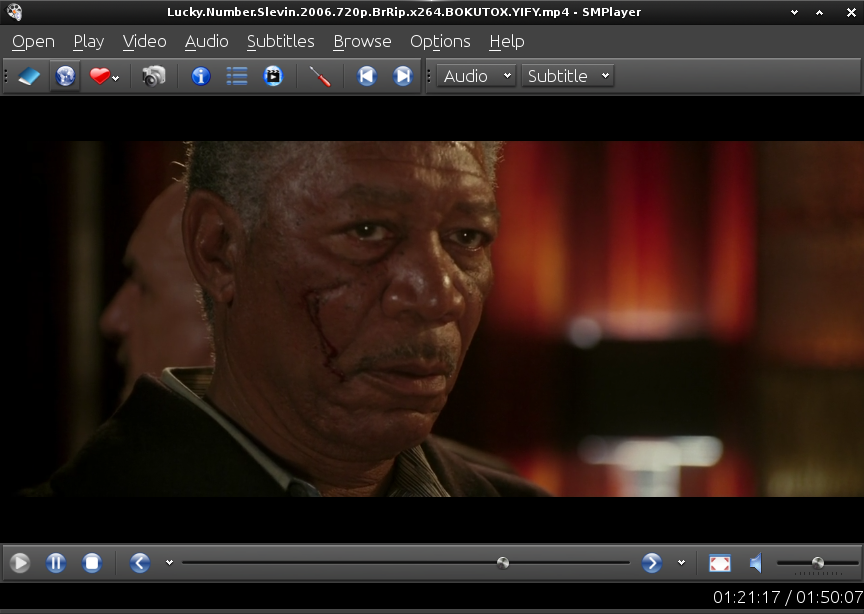The height and width of the screenshot is (614, 864).
Task: Click the red heart favorites icon
Action: click(x=100, y=76)
